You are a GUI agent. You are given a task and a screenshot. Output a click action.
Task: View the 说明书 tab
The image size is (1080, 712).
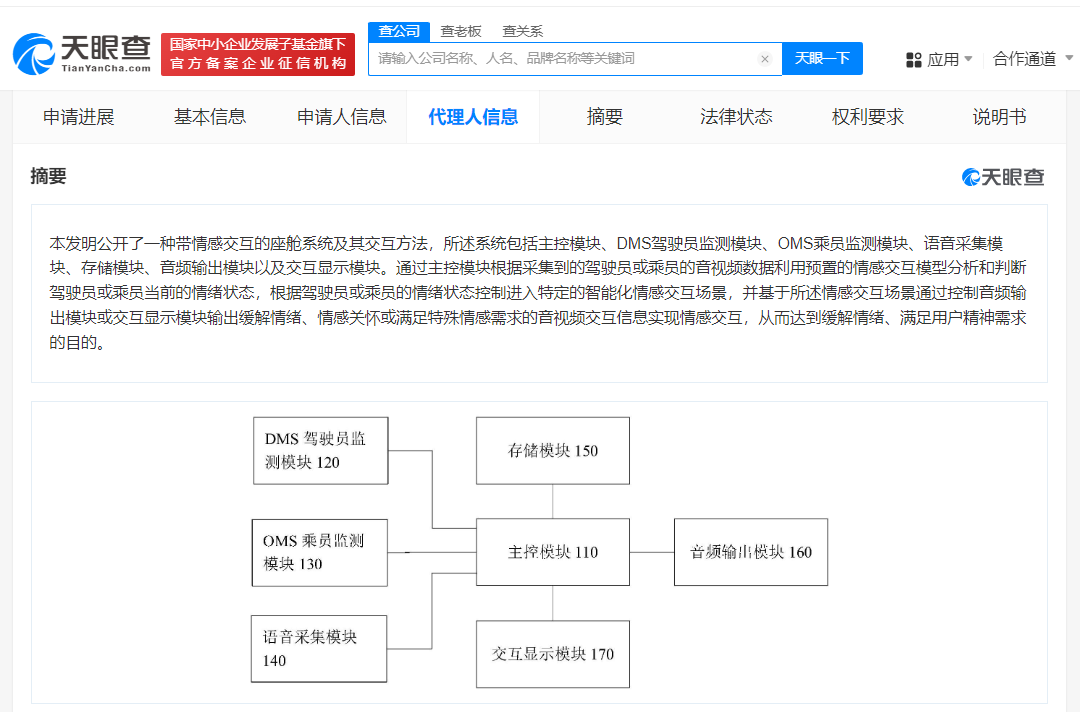pos(996,116)
